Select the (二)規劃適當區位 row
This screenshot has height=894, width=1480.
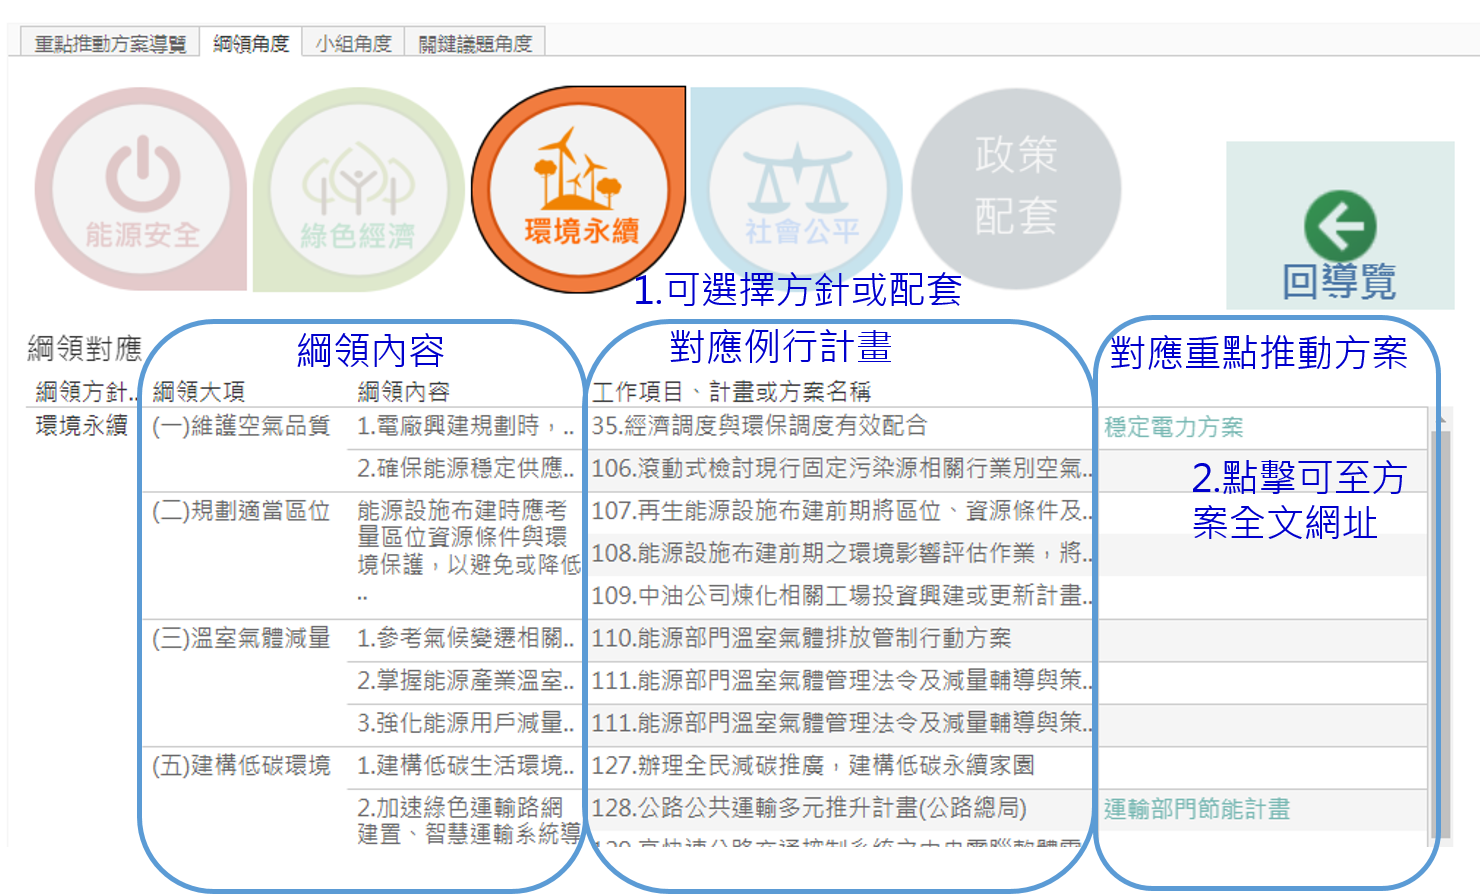[x=241, y=511]
